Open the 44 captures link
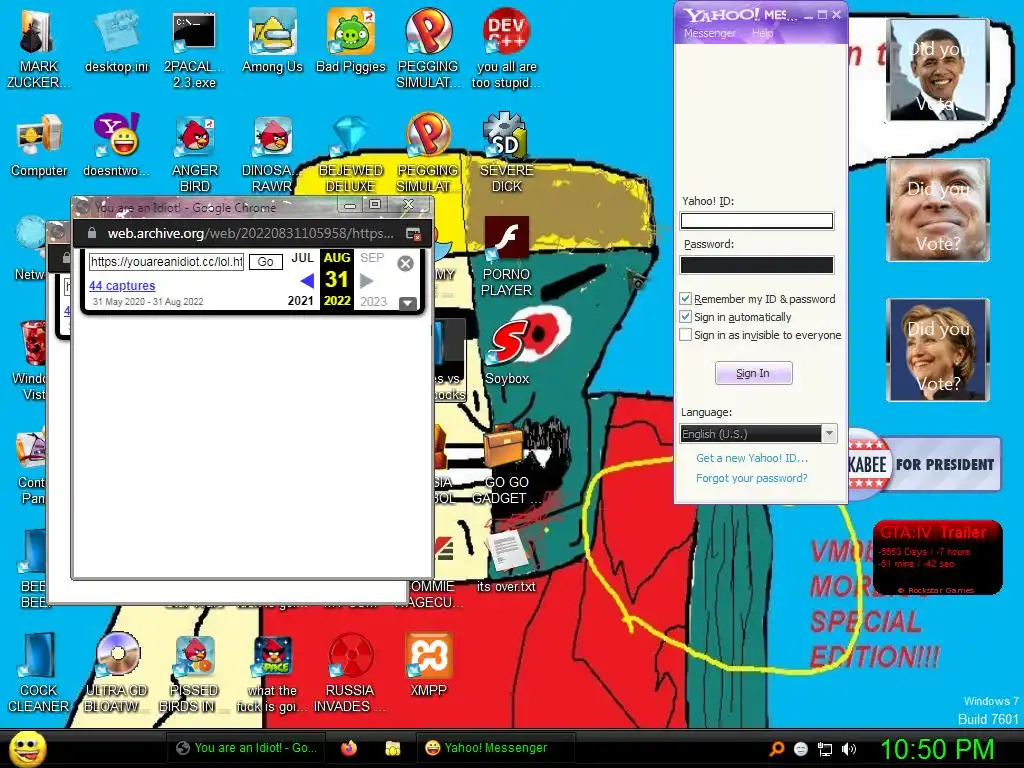This screenshot has height=768, width=1024. point(122,285)
